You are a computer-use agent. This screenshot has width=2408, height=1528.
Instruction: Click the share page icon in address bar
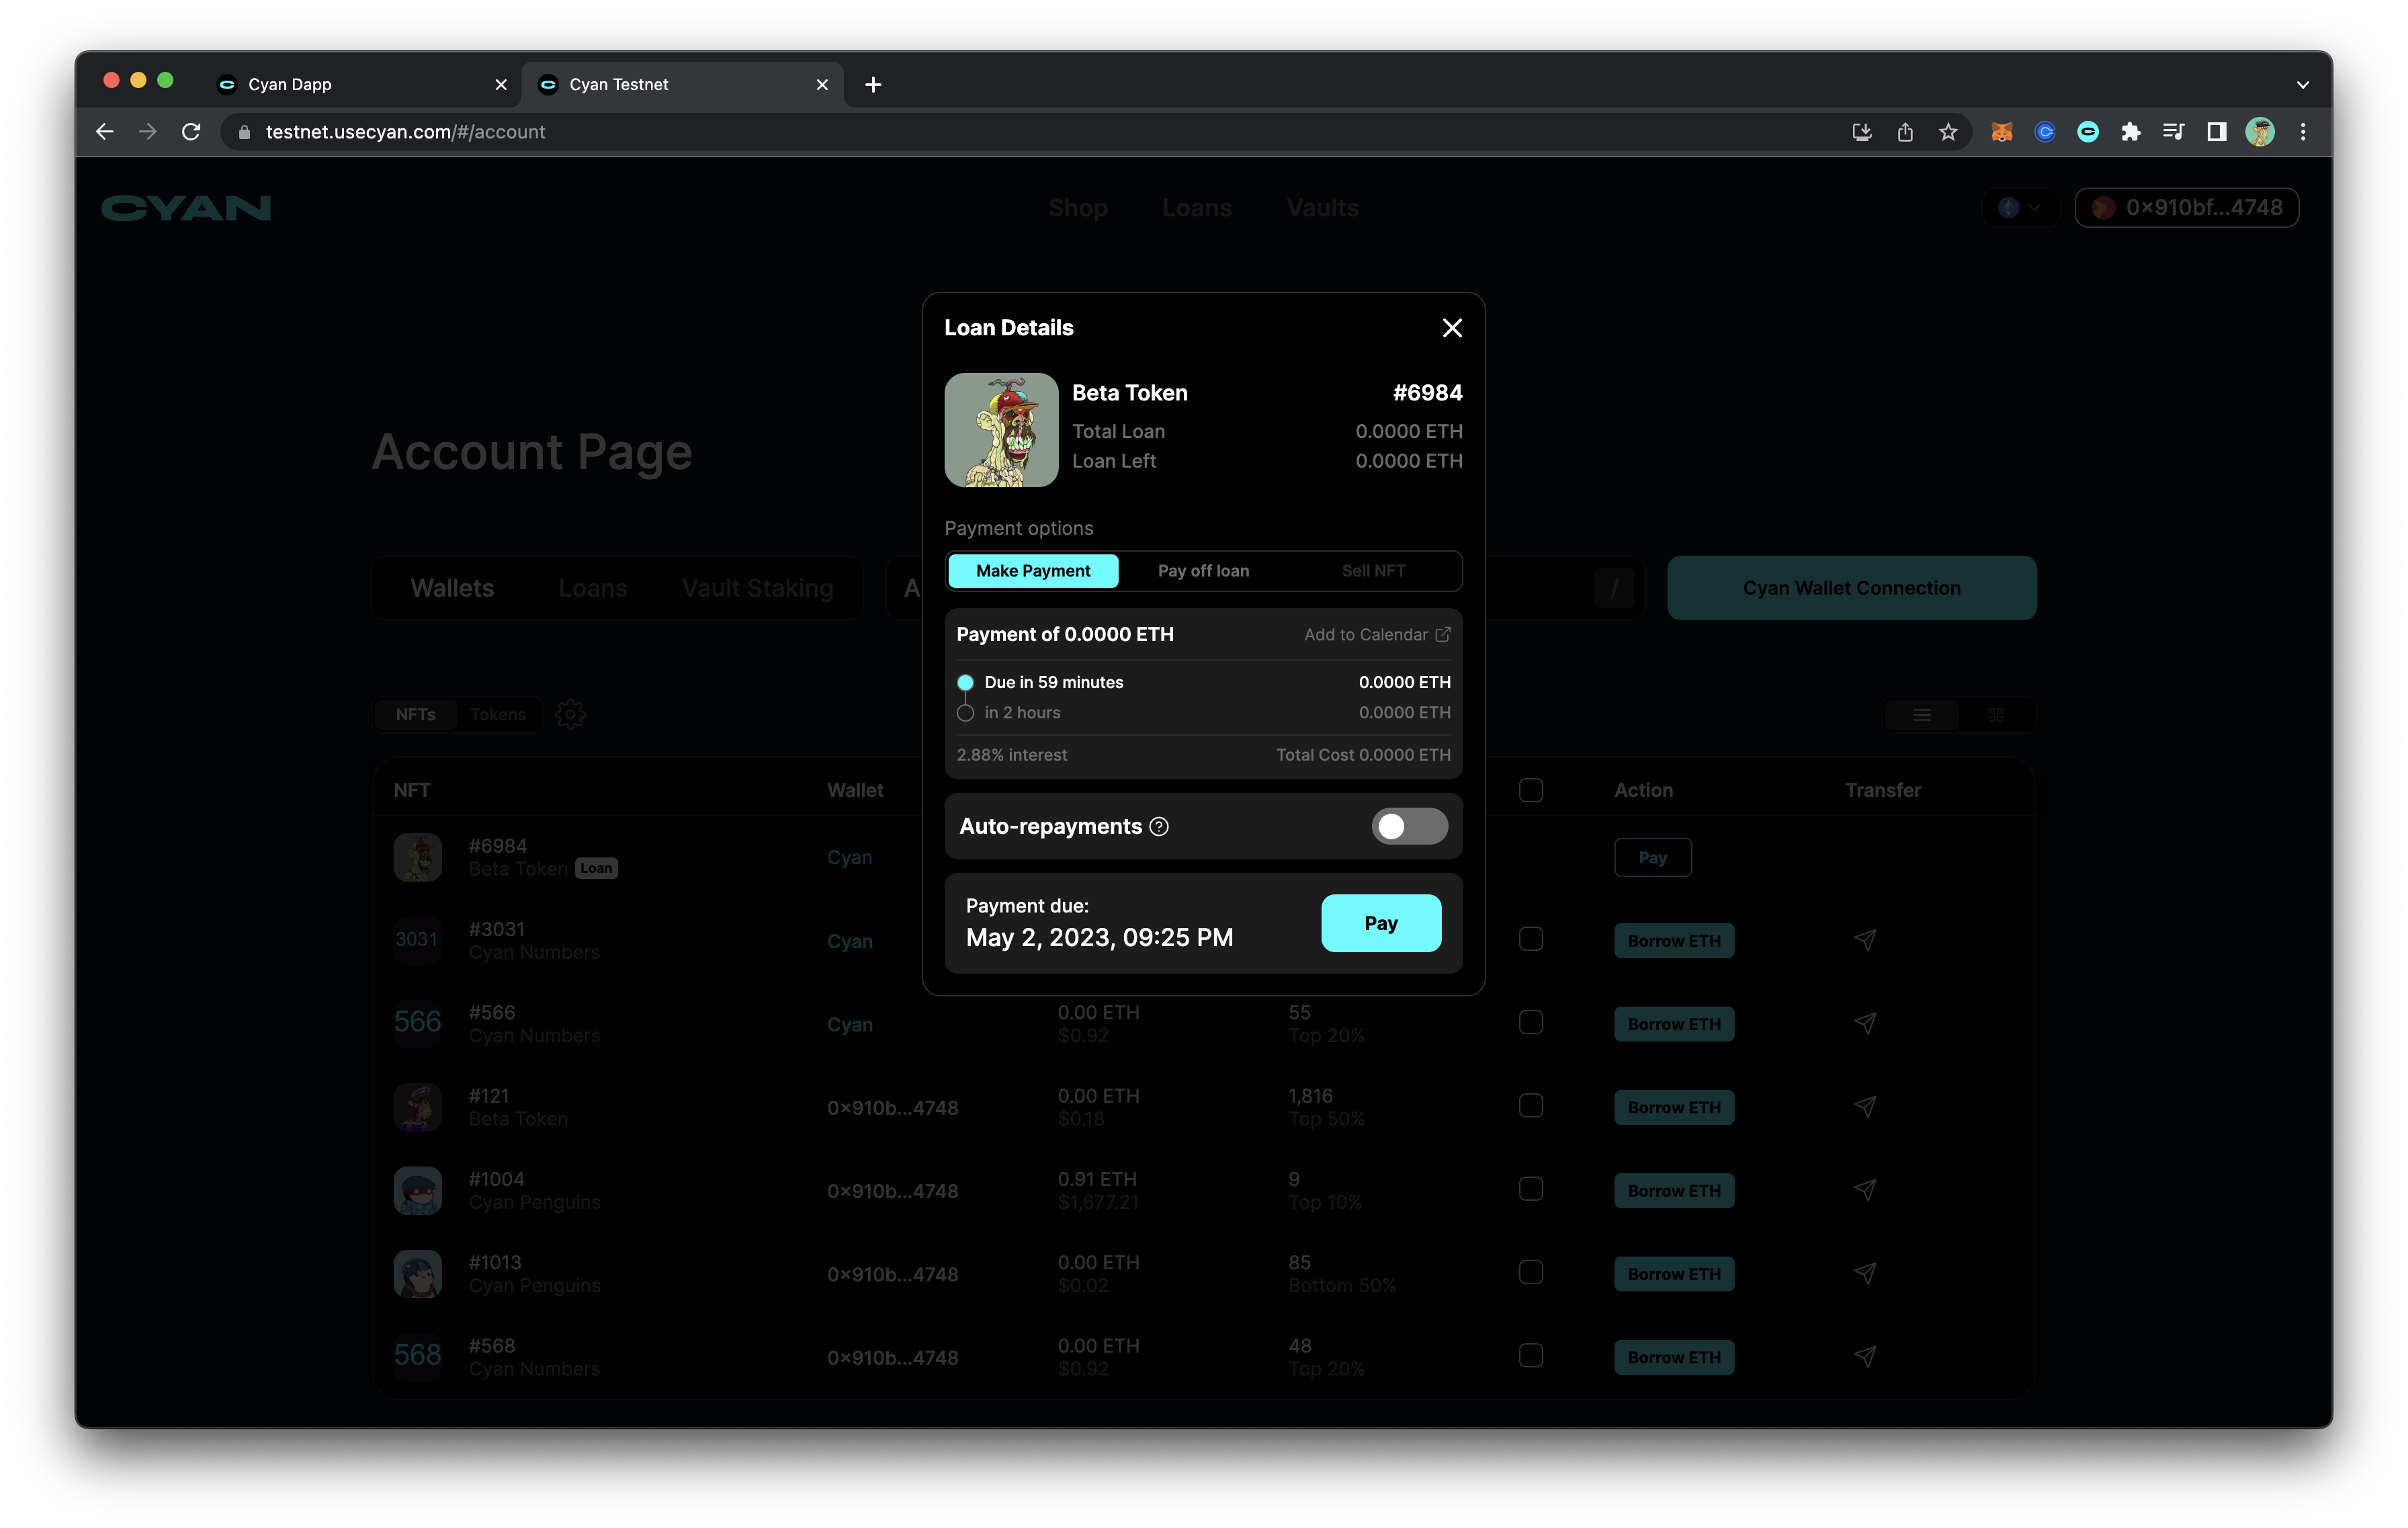[1905, 132]
